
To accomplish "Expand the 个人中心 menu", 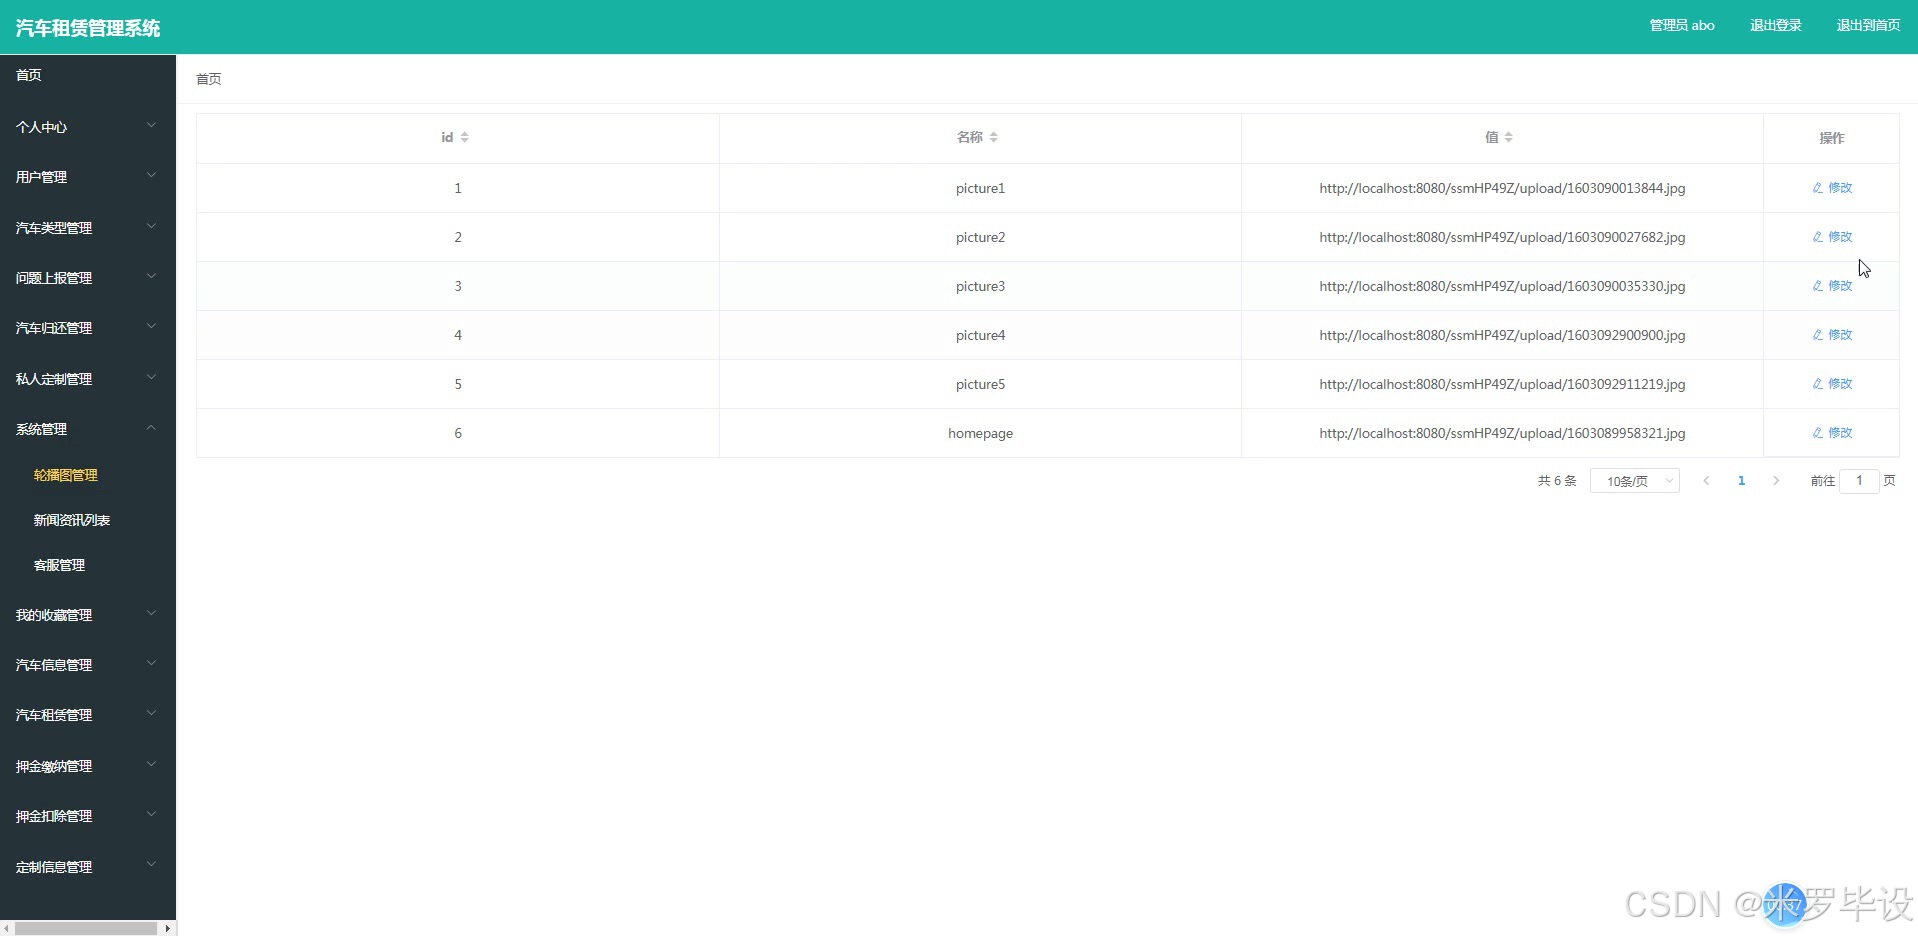I will click(x=88, y=127).
